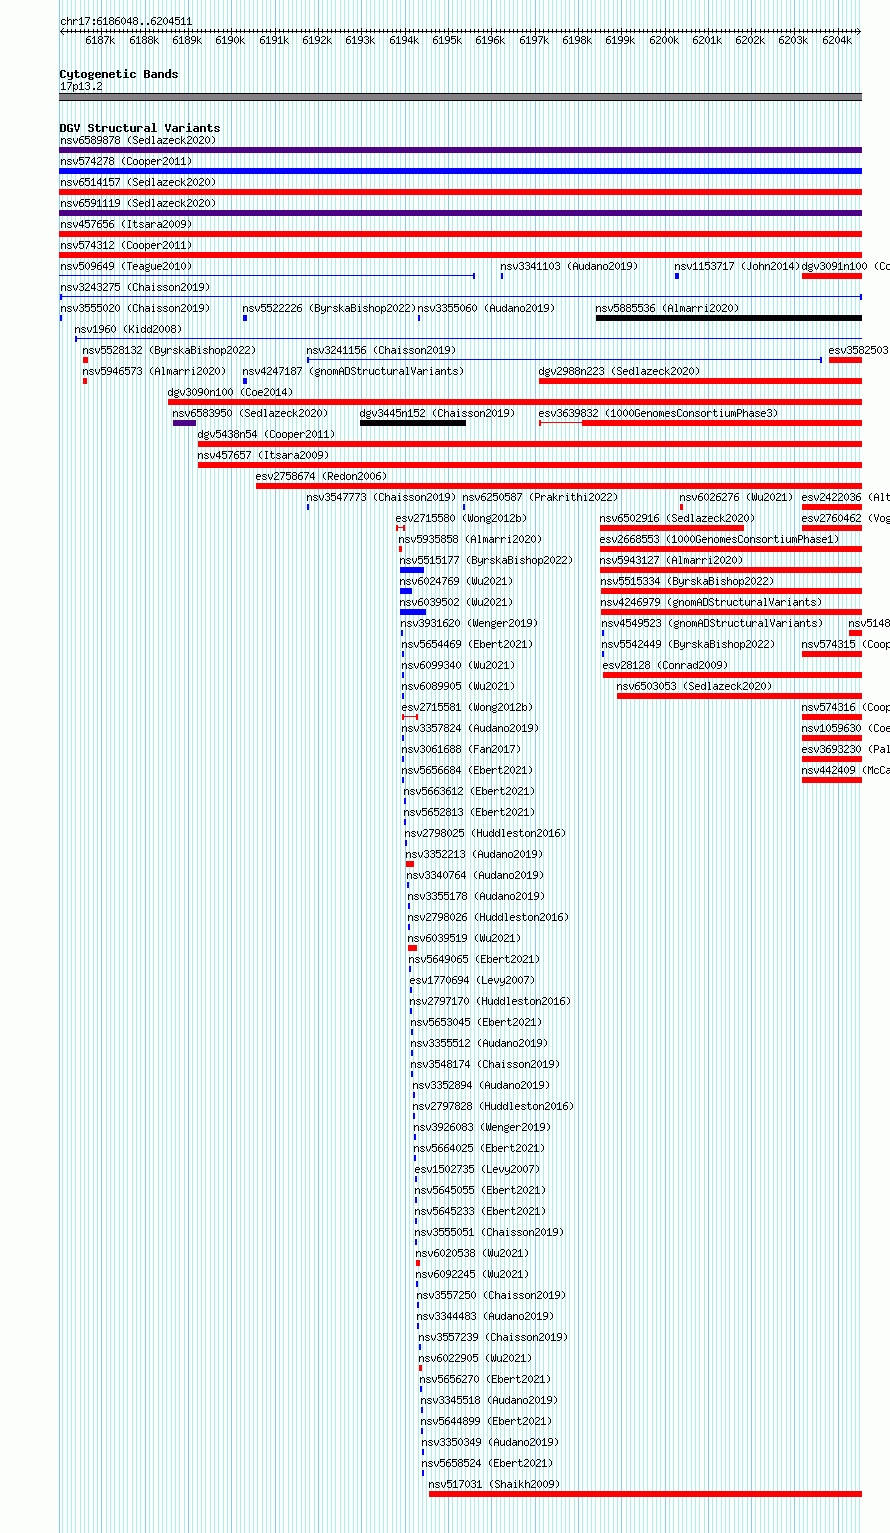Click nsv2798025 (Huddleston2016) label
This screenshot has width=890, height=1533.
[485, 834]
